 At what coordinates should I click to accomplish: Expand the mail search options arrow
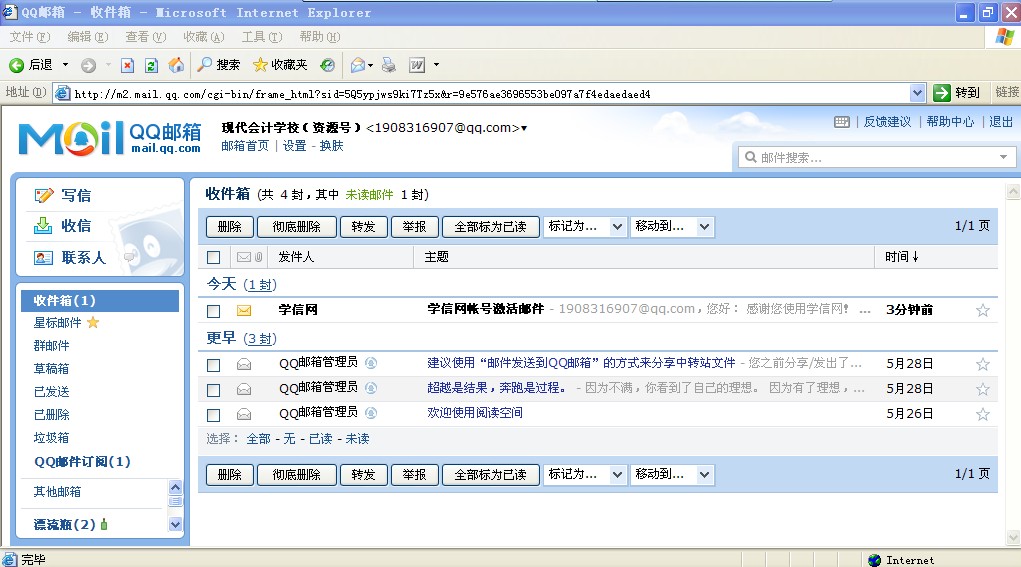coord(1003,157)
